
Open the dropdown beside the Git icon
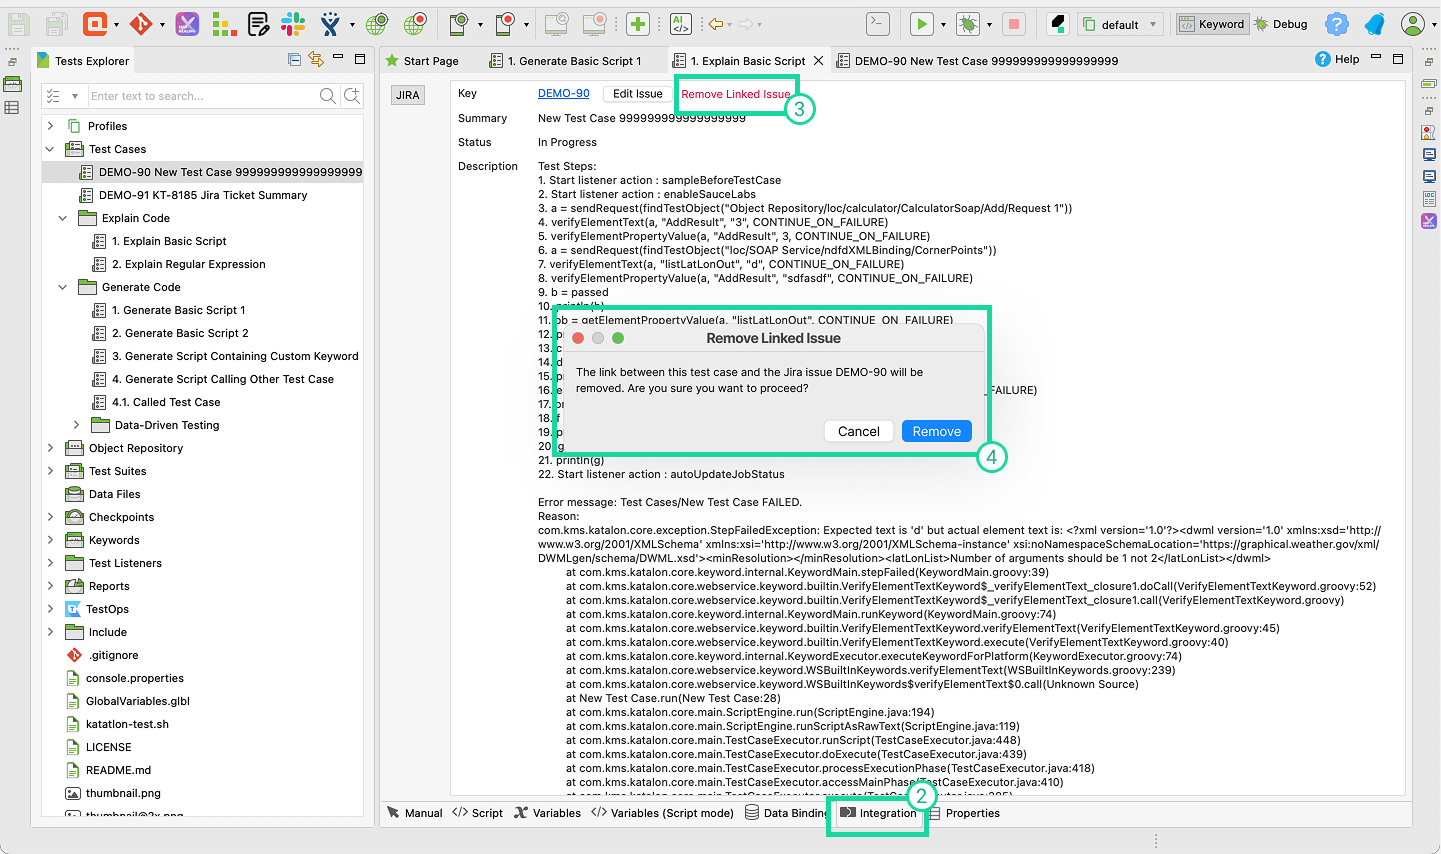(x=160, y=25)
